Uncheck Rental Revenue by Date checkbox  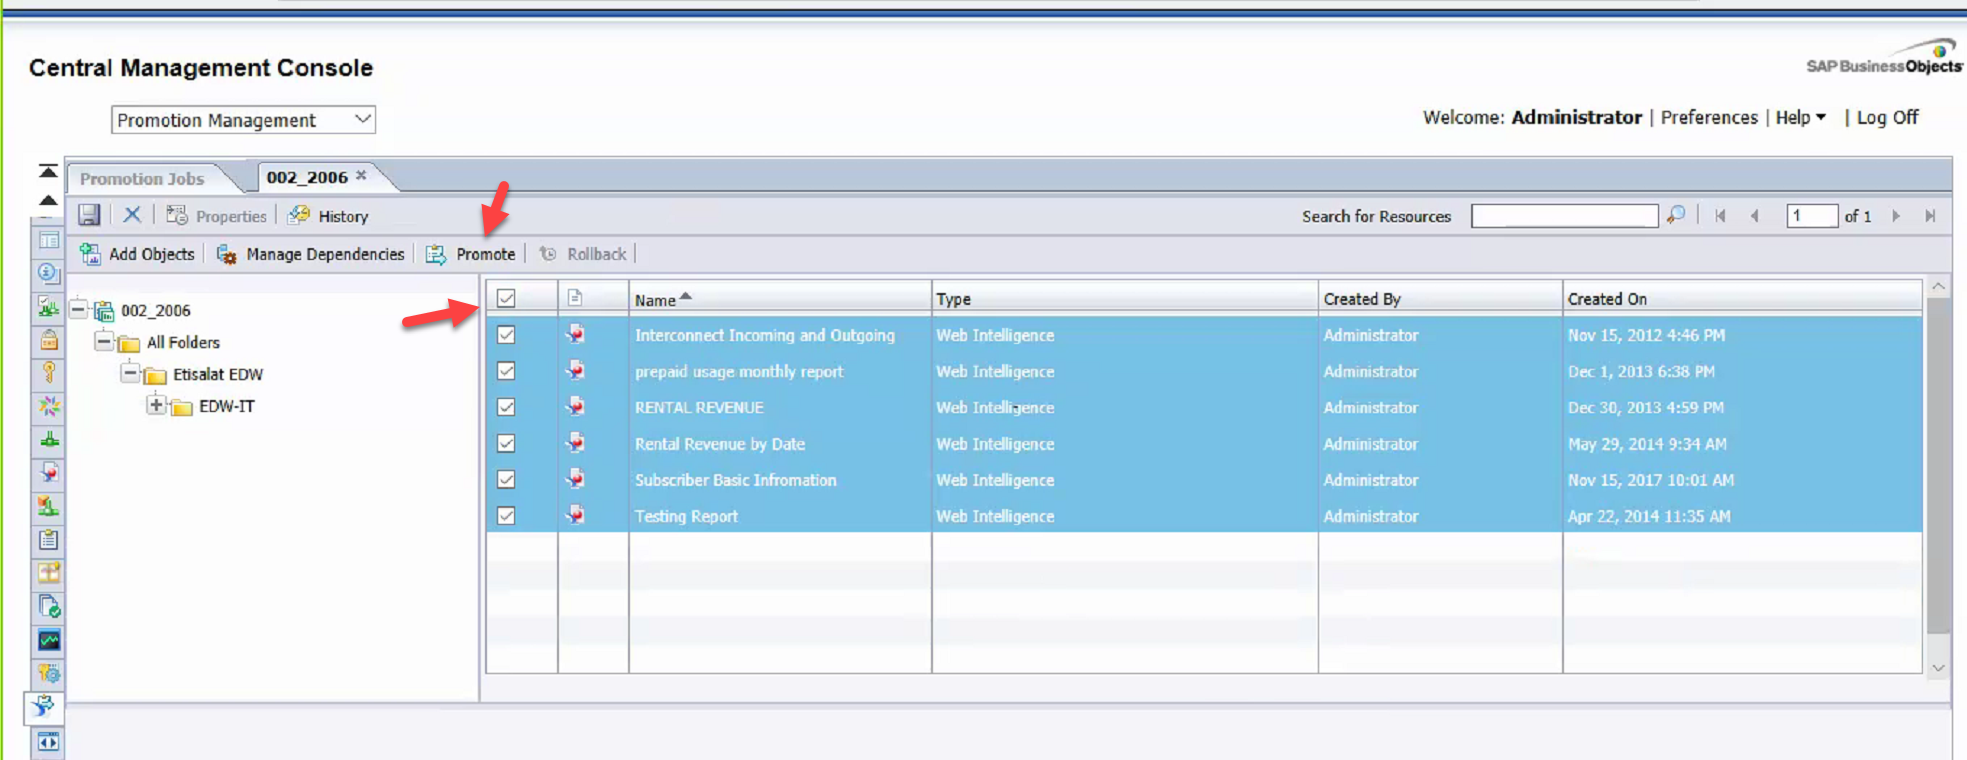[506, 443]
